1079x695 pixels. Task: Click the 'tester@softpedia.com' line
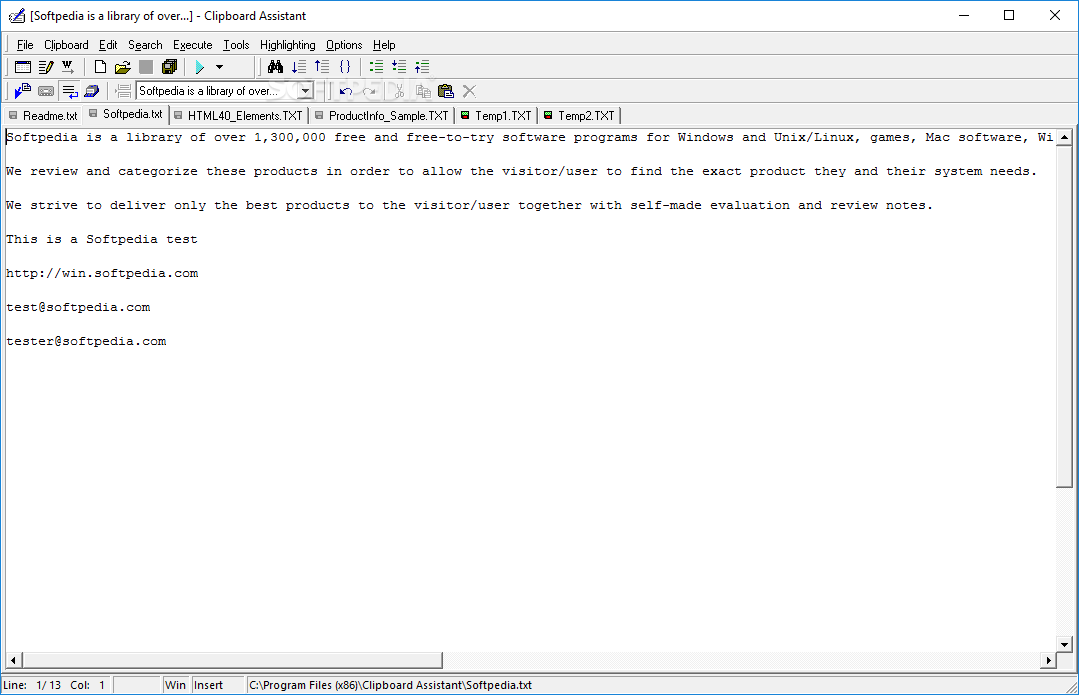86,341
